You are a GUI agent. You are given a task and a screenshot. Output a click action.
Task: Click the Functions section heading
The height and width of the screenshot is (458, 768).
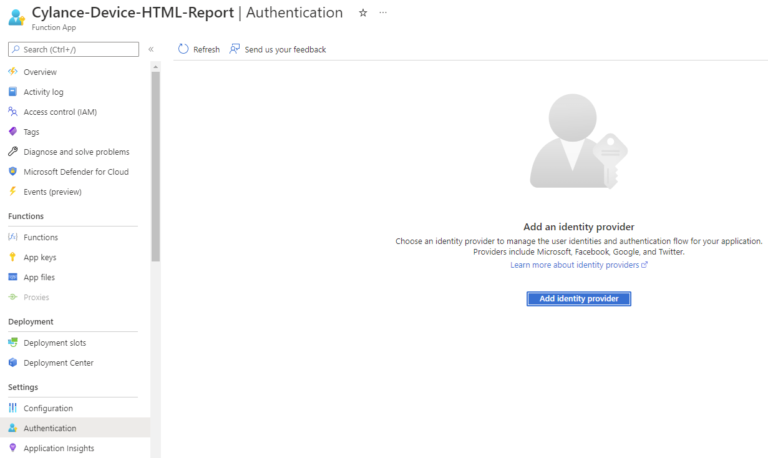tap(26, 216)
